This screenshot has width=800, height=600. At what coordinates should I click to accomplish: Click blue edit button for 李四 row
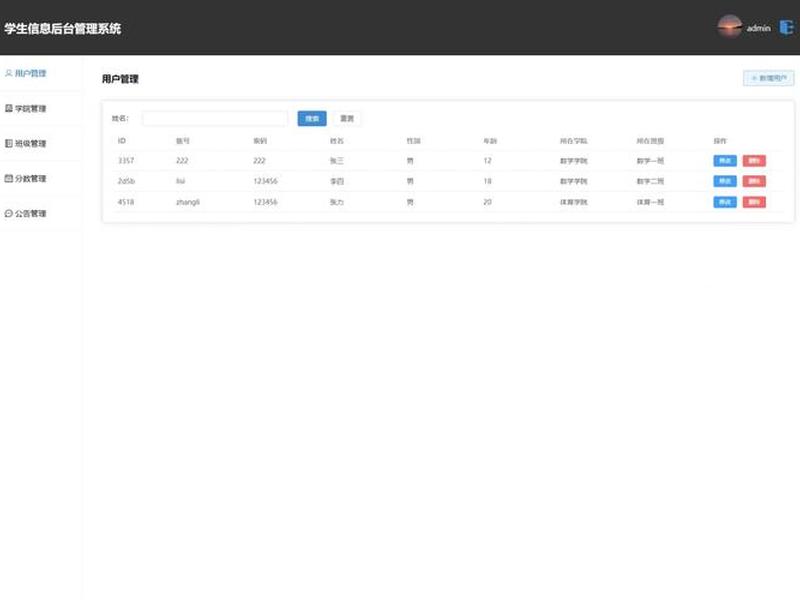coord(724,181)
